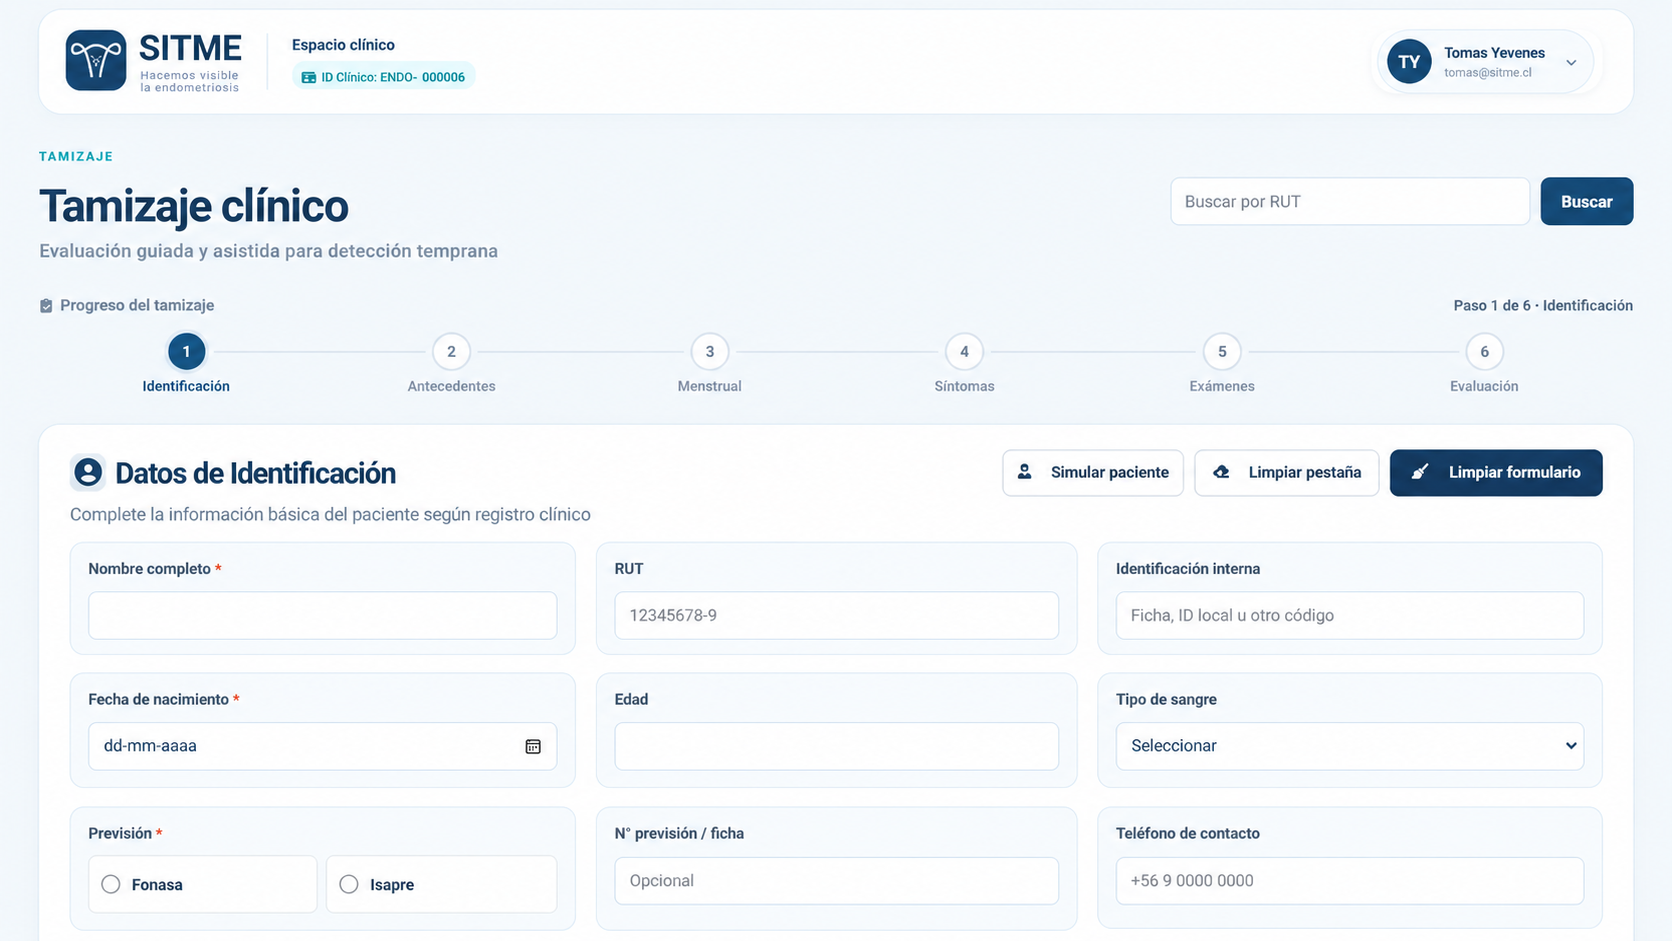
Task: Click the Paso 1 de 6 · Identificación text
Action: 1543,306
